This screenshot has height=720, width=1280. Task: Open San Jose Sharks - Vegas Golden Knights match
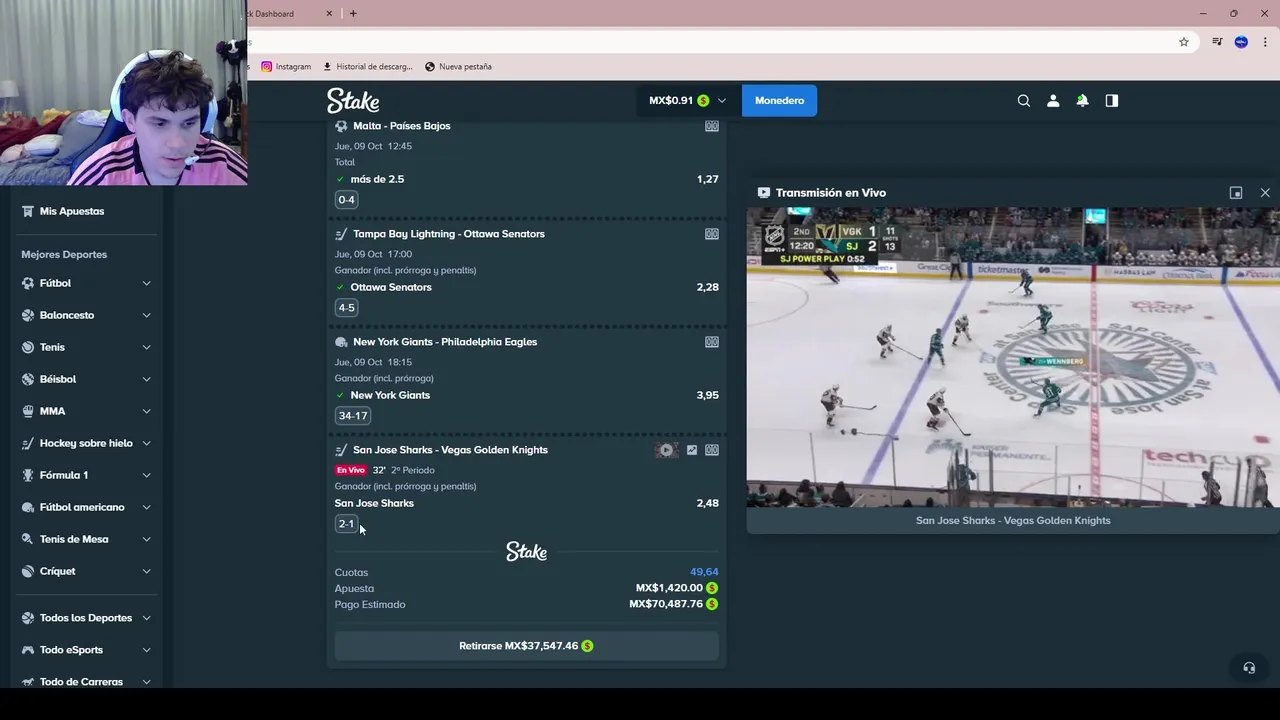pyautogui.click(x=450, y=450)
